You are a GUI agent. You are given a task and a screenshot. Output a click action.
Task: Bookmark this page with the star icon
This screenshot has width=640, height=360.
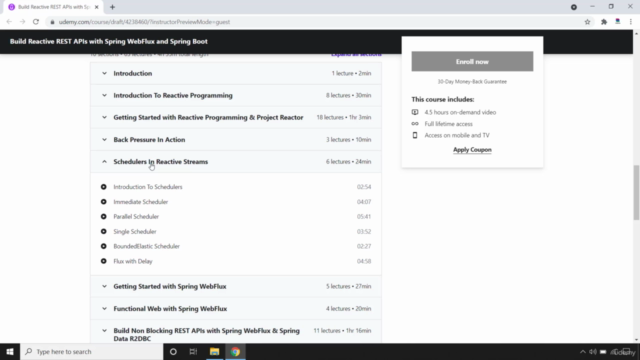tap(587, 22)
